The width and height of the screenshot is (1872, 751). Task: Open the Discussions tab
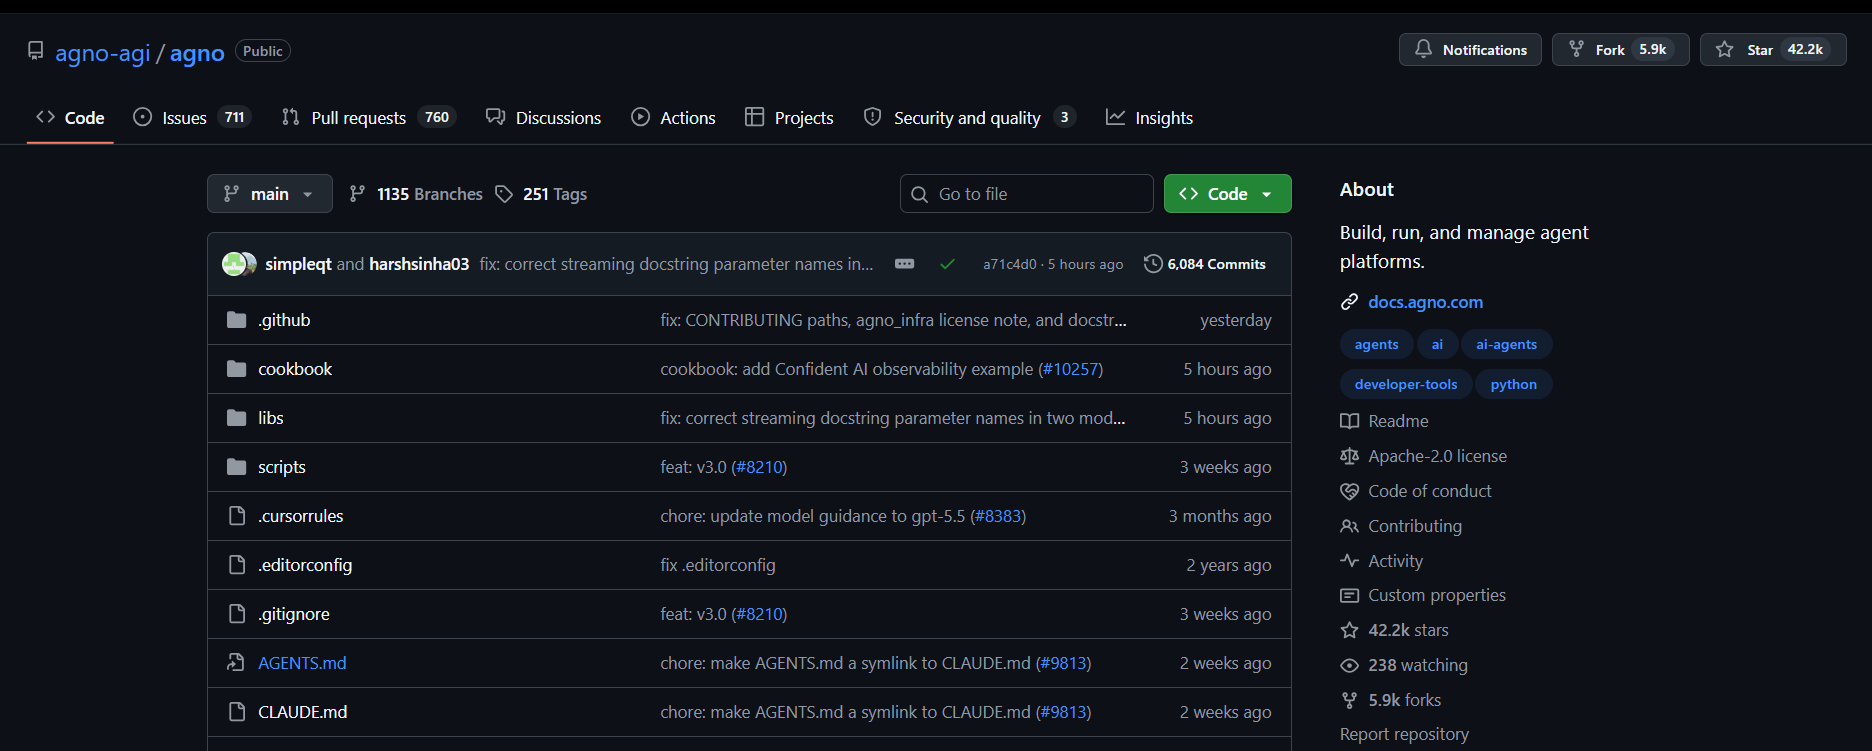tap(544, 118)
